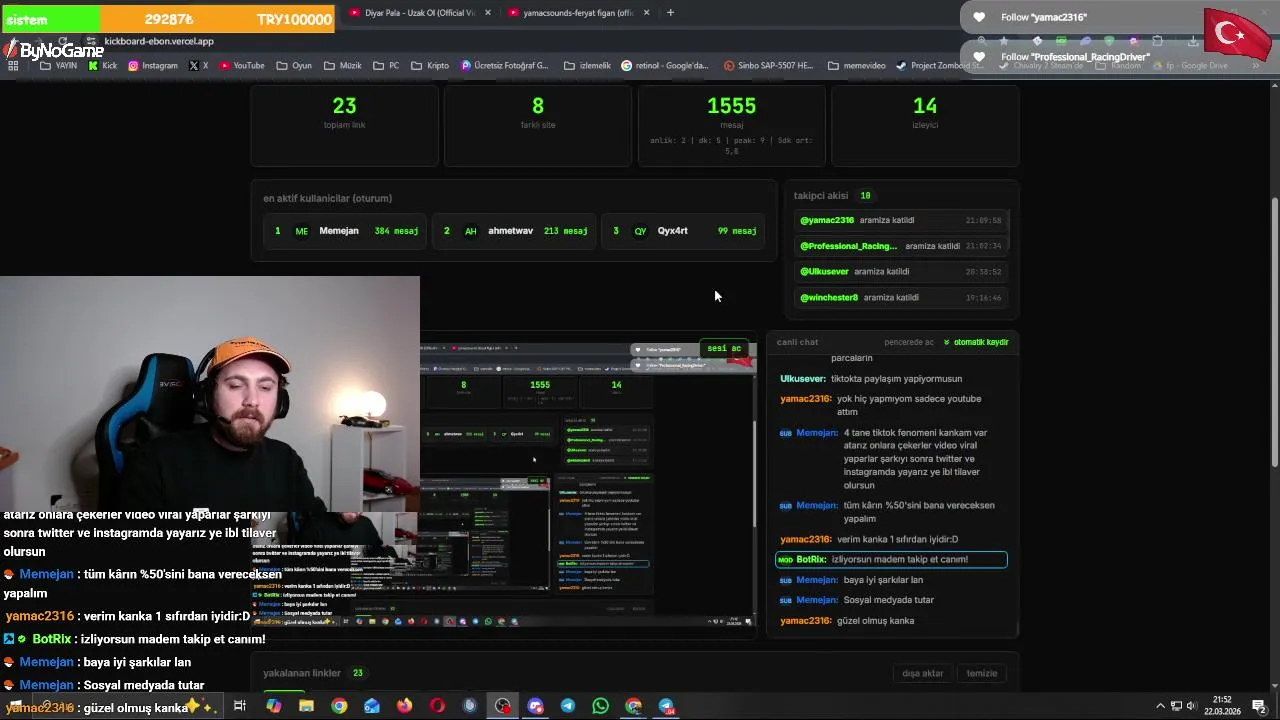Image resolution: width=1280 pixels, height=720 pixels.
Task: Open the memevideo bookmark folder
Action: pyautogui.click(x=857, y=66)
